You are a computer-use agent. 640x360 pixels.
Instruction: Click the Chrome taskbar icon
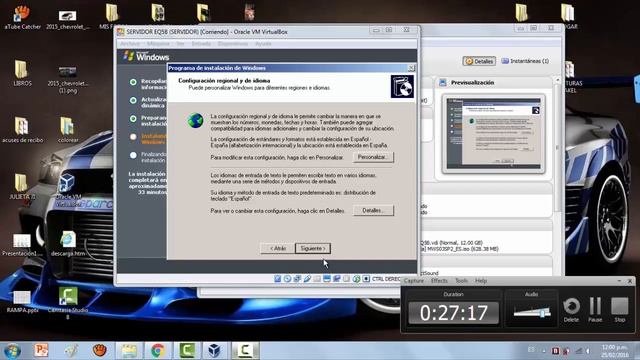pyautogui.click(x=158, y=350)
